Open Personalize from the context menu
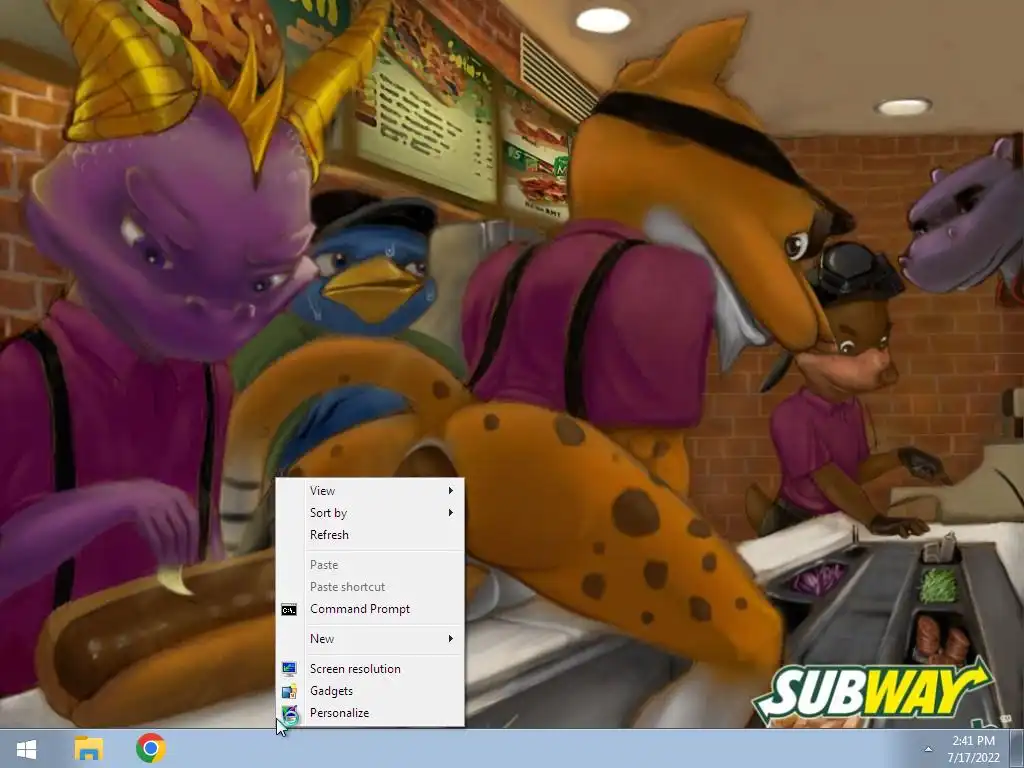This screenshot has height=768, width=1024. tap(370, 713)
